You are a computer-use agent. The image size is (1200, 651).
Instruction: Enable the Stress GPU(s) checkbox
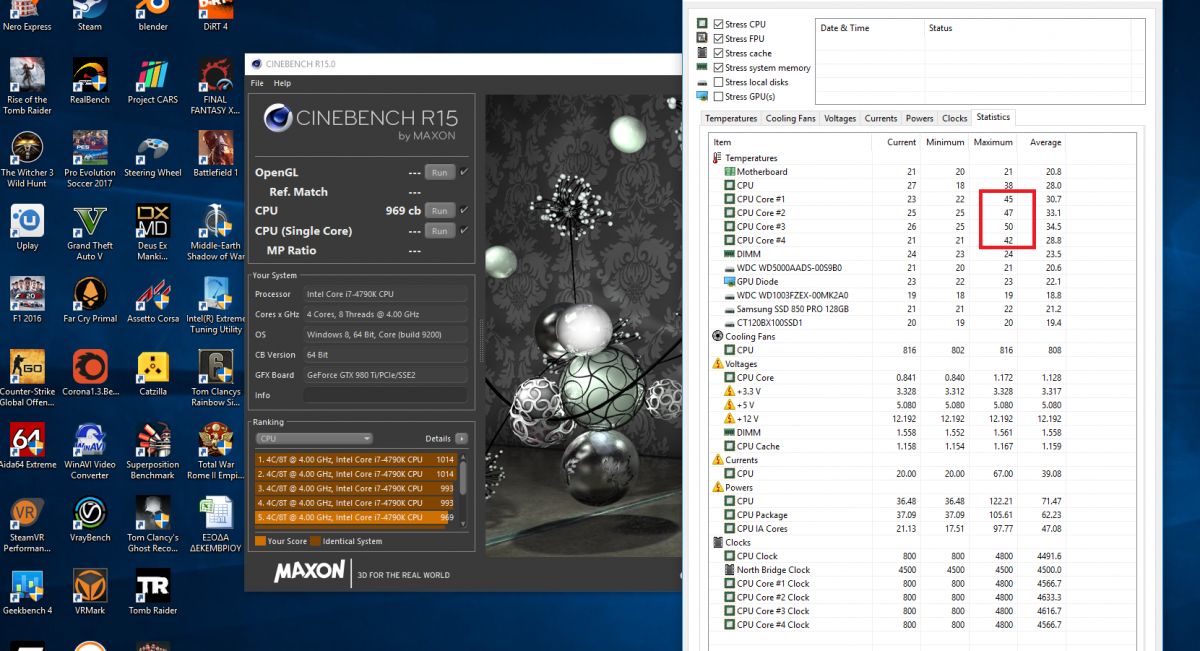tap(719, 97)
